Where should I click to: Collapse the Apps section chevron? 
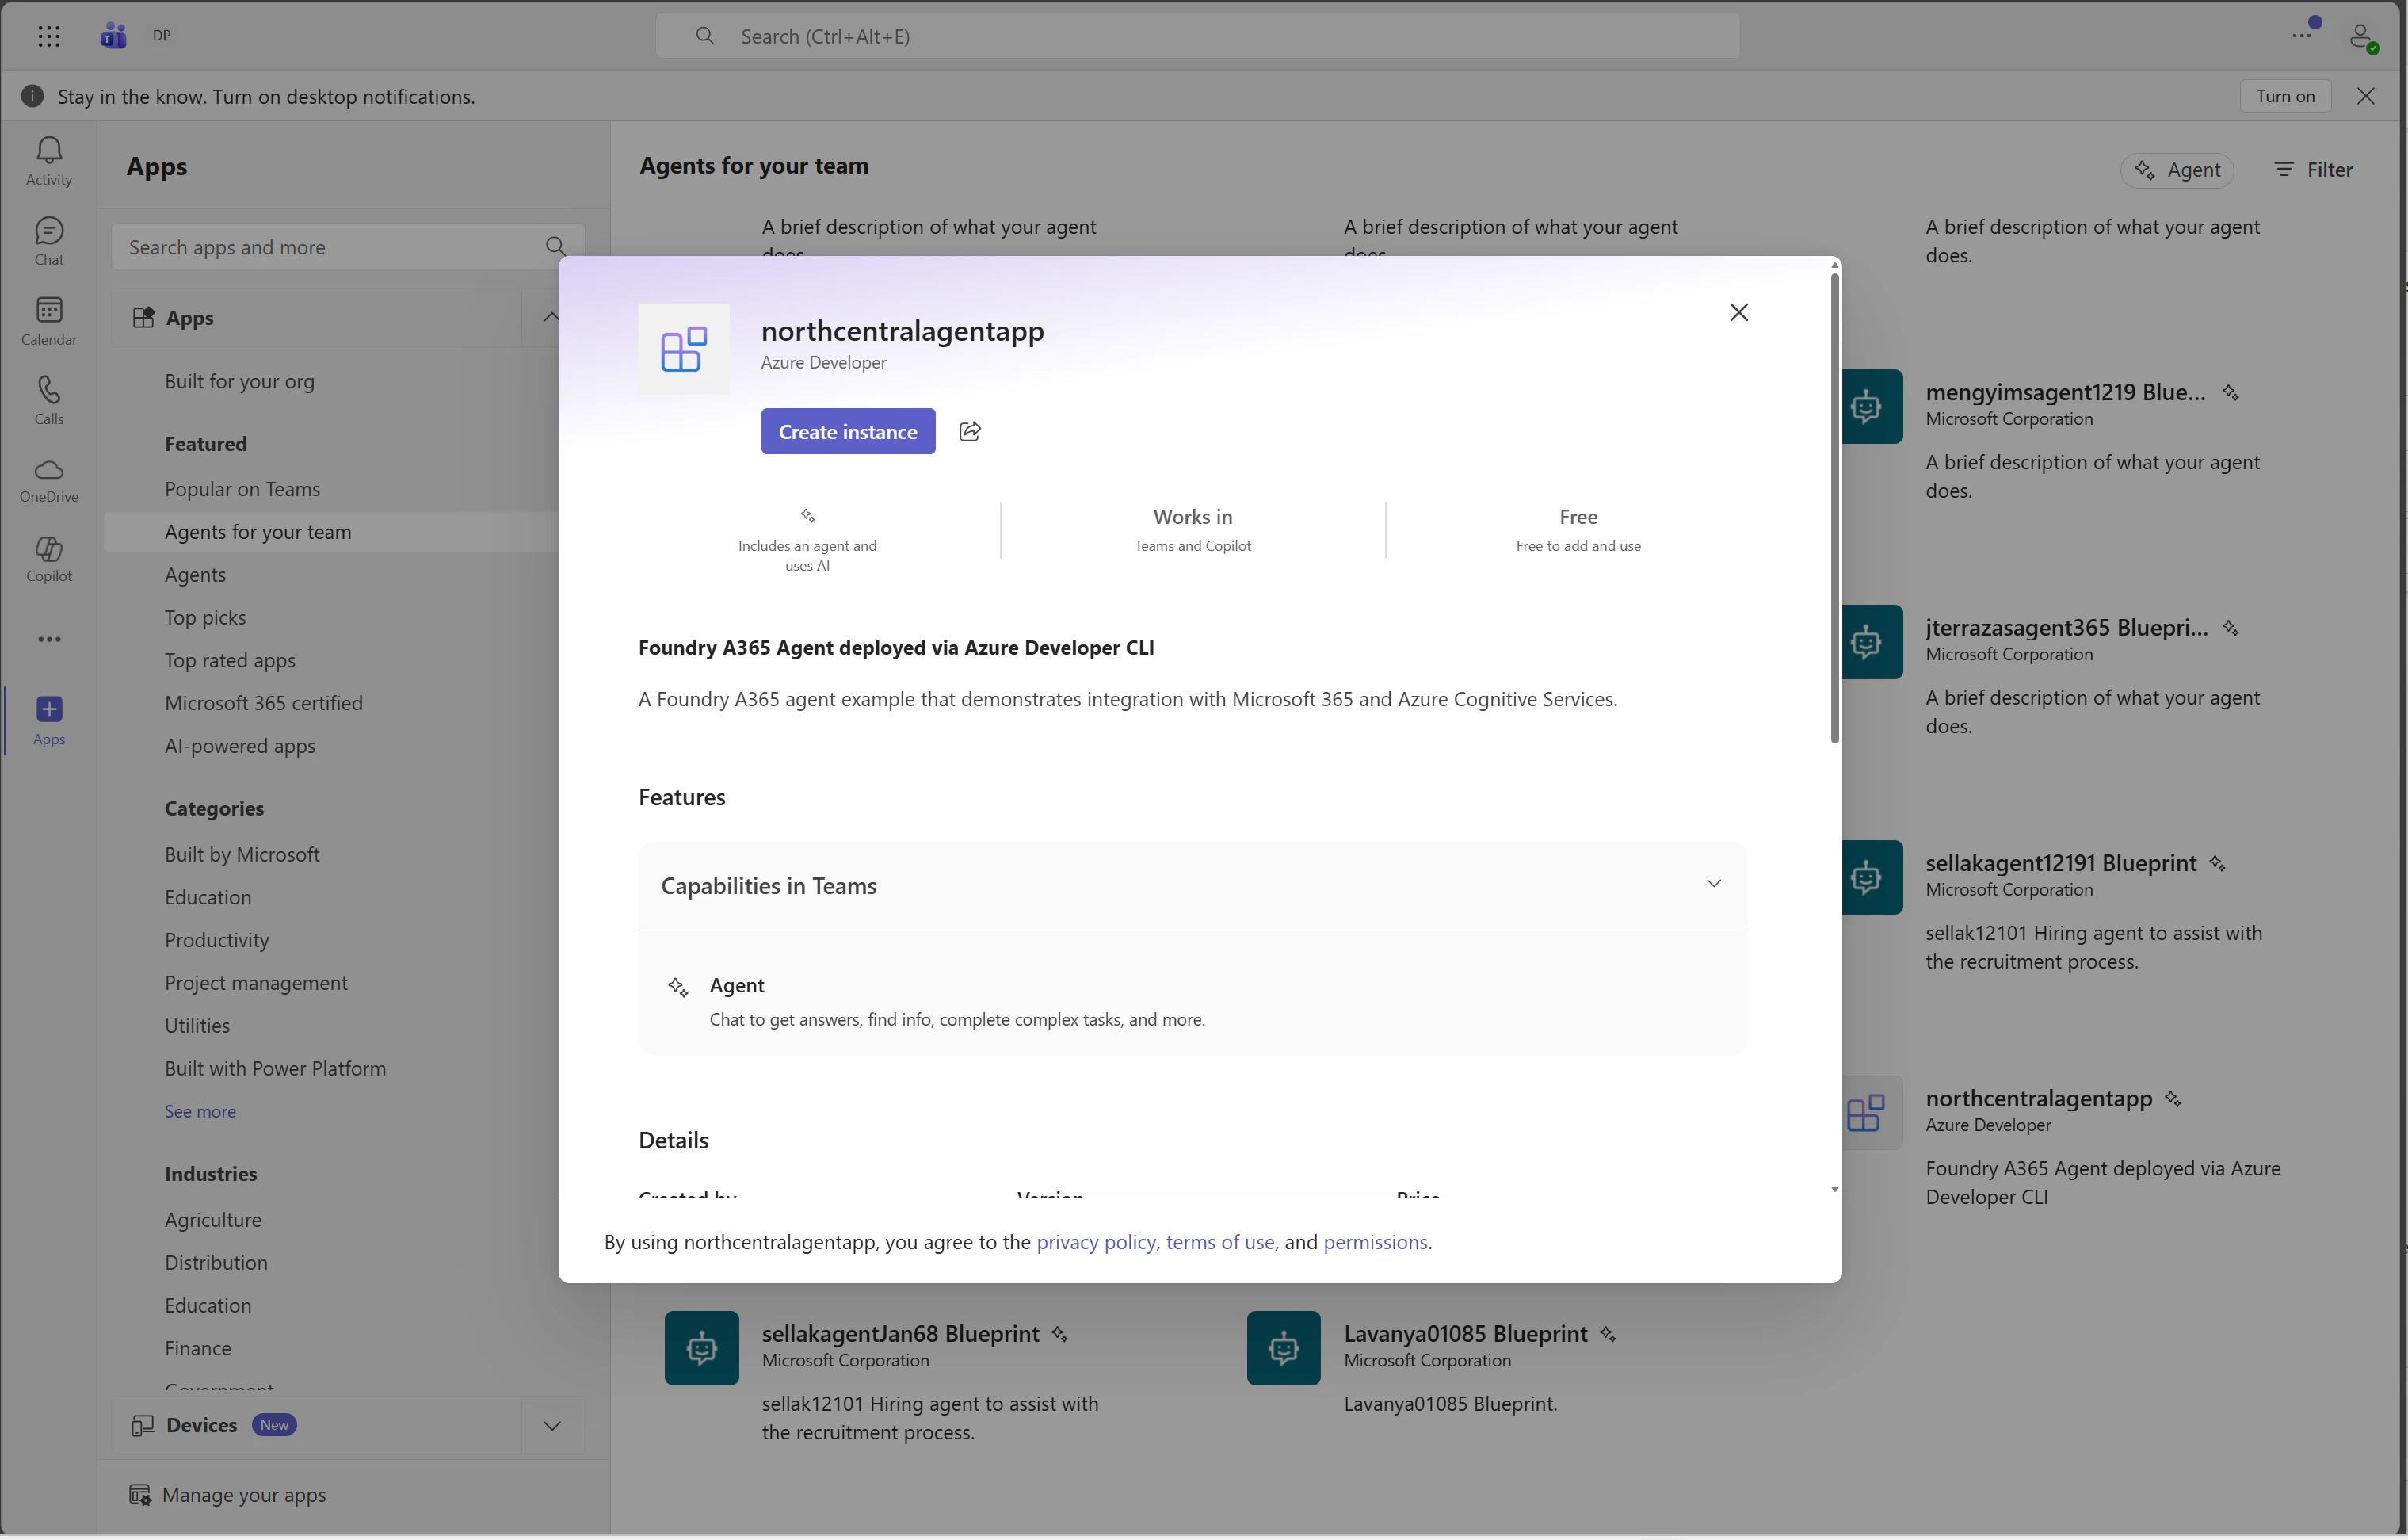tap(551, 317)
